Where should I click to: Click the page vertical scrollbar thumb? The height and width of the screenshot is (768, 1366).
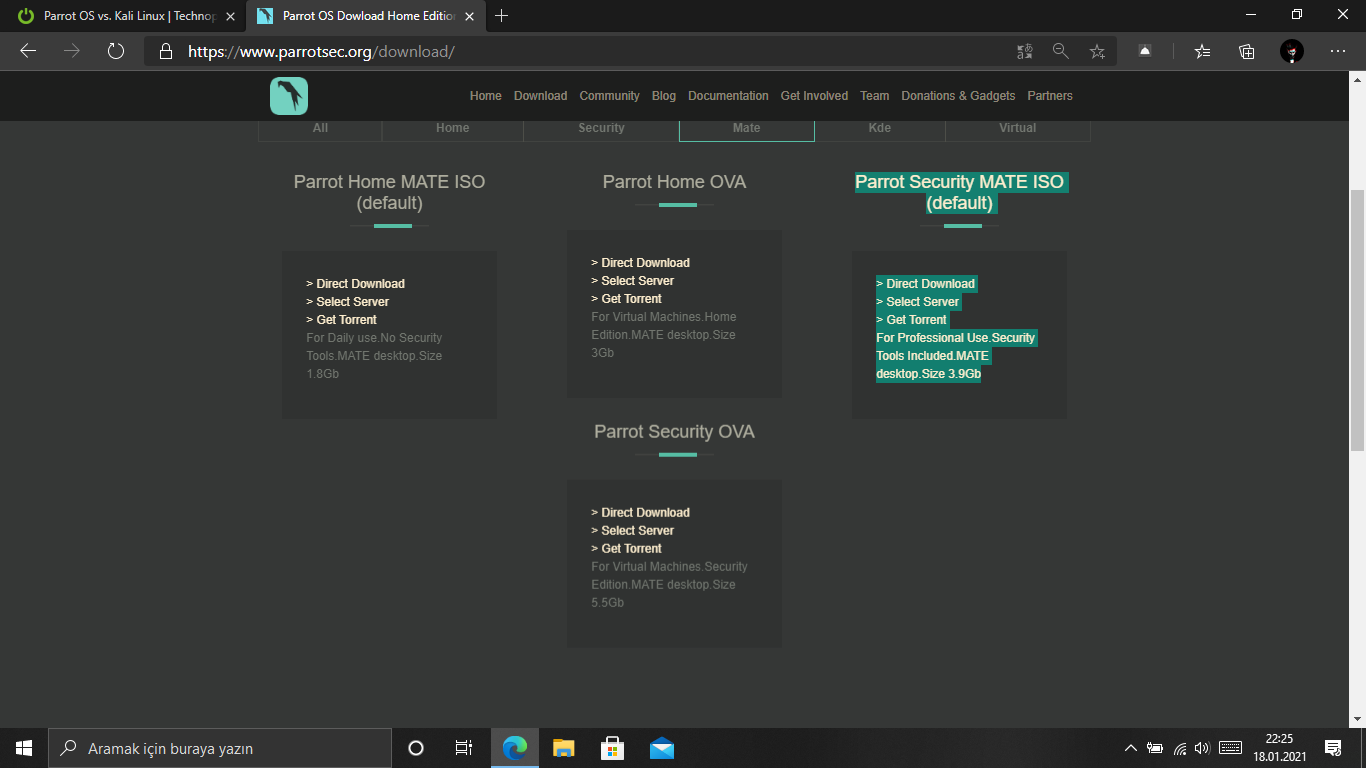click(1357, 319)
